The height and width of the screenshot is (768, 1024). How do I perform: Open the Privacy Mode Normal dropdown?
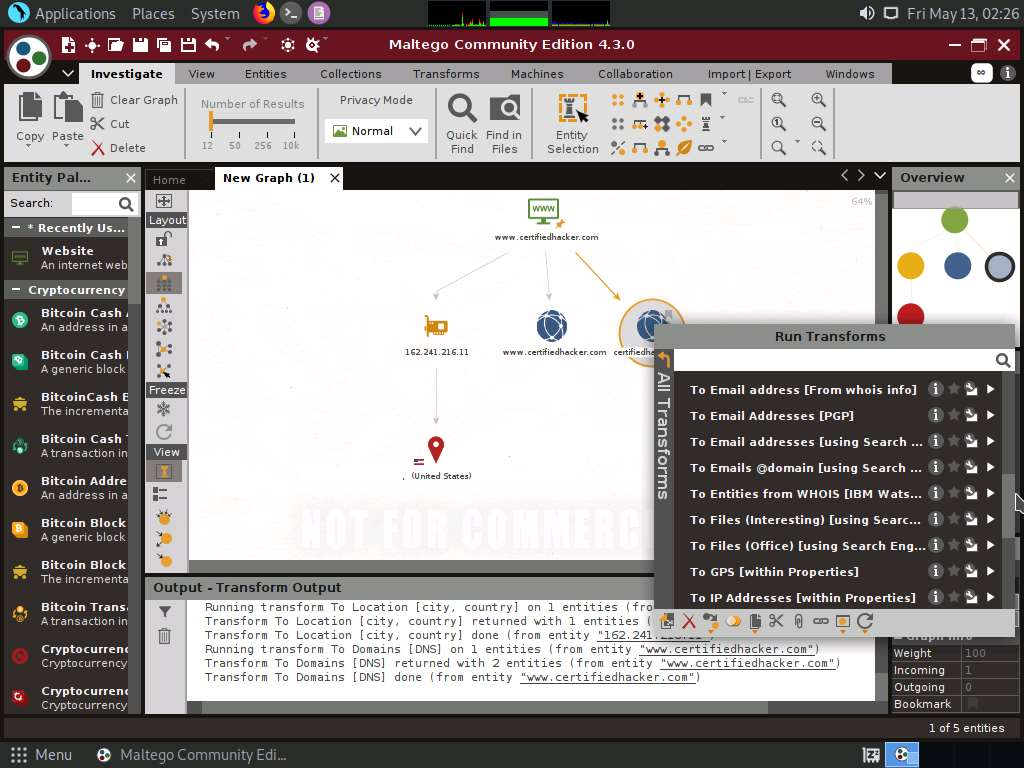(376, 131)
